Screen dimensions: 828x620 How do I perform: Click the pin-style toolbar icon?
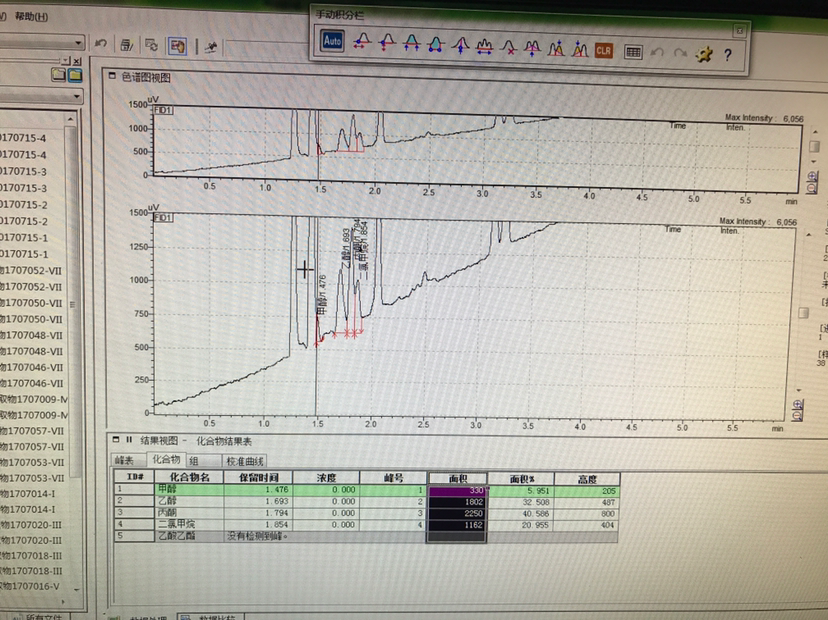(211, 48)
